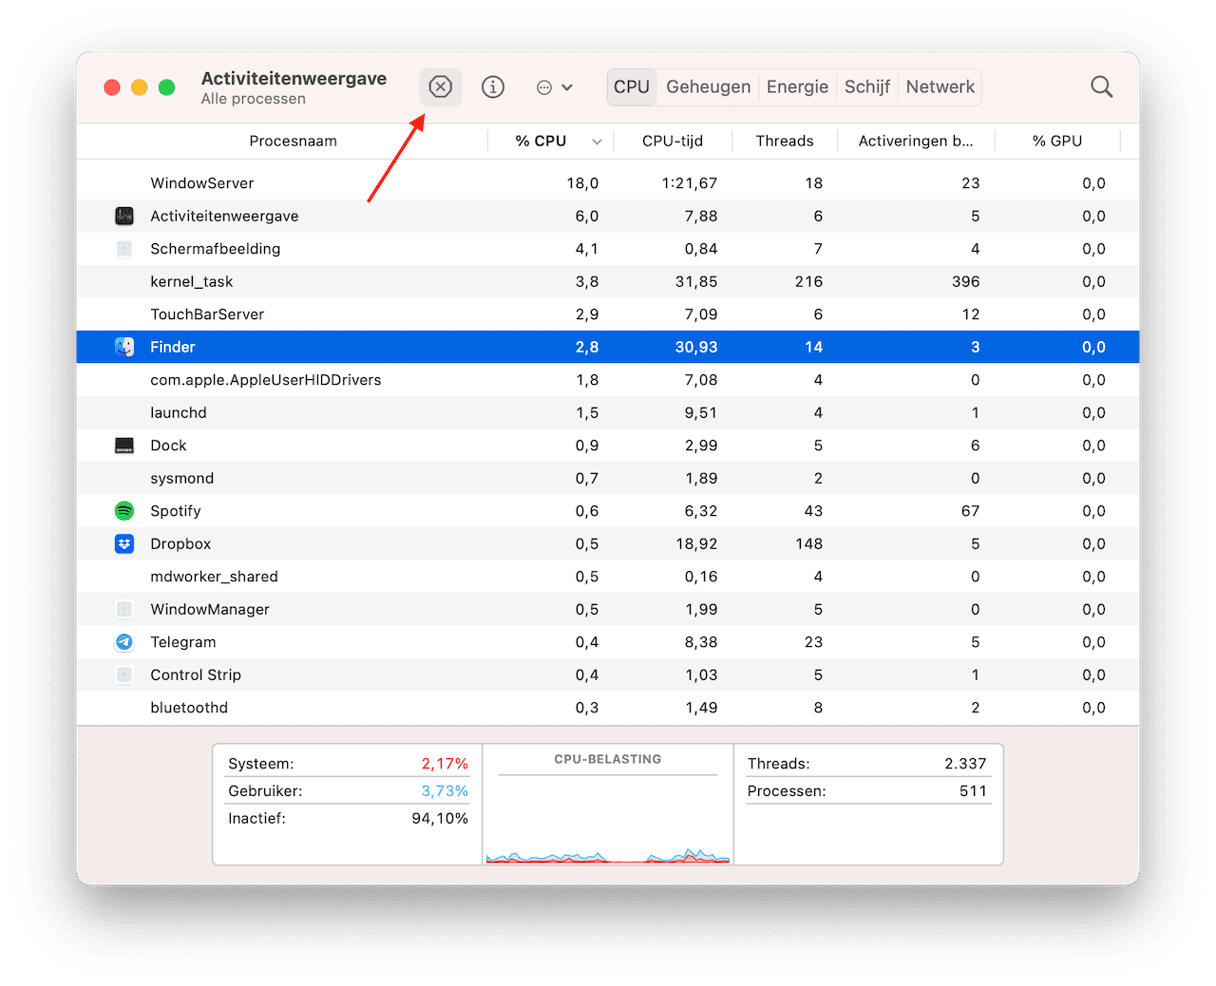This screenshot has height=986, width=1216.
Task: Open the Energie tab
Action: point(797,87)
